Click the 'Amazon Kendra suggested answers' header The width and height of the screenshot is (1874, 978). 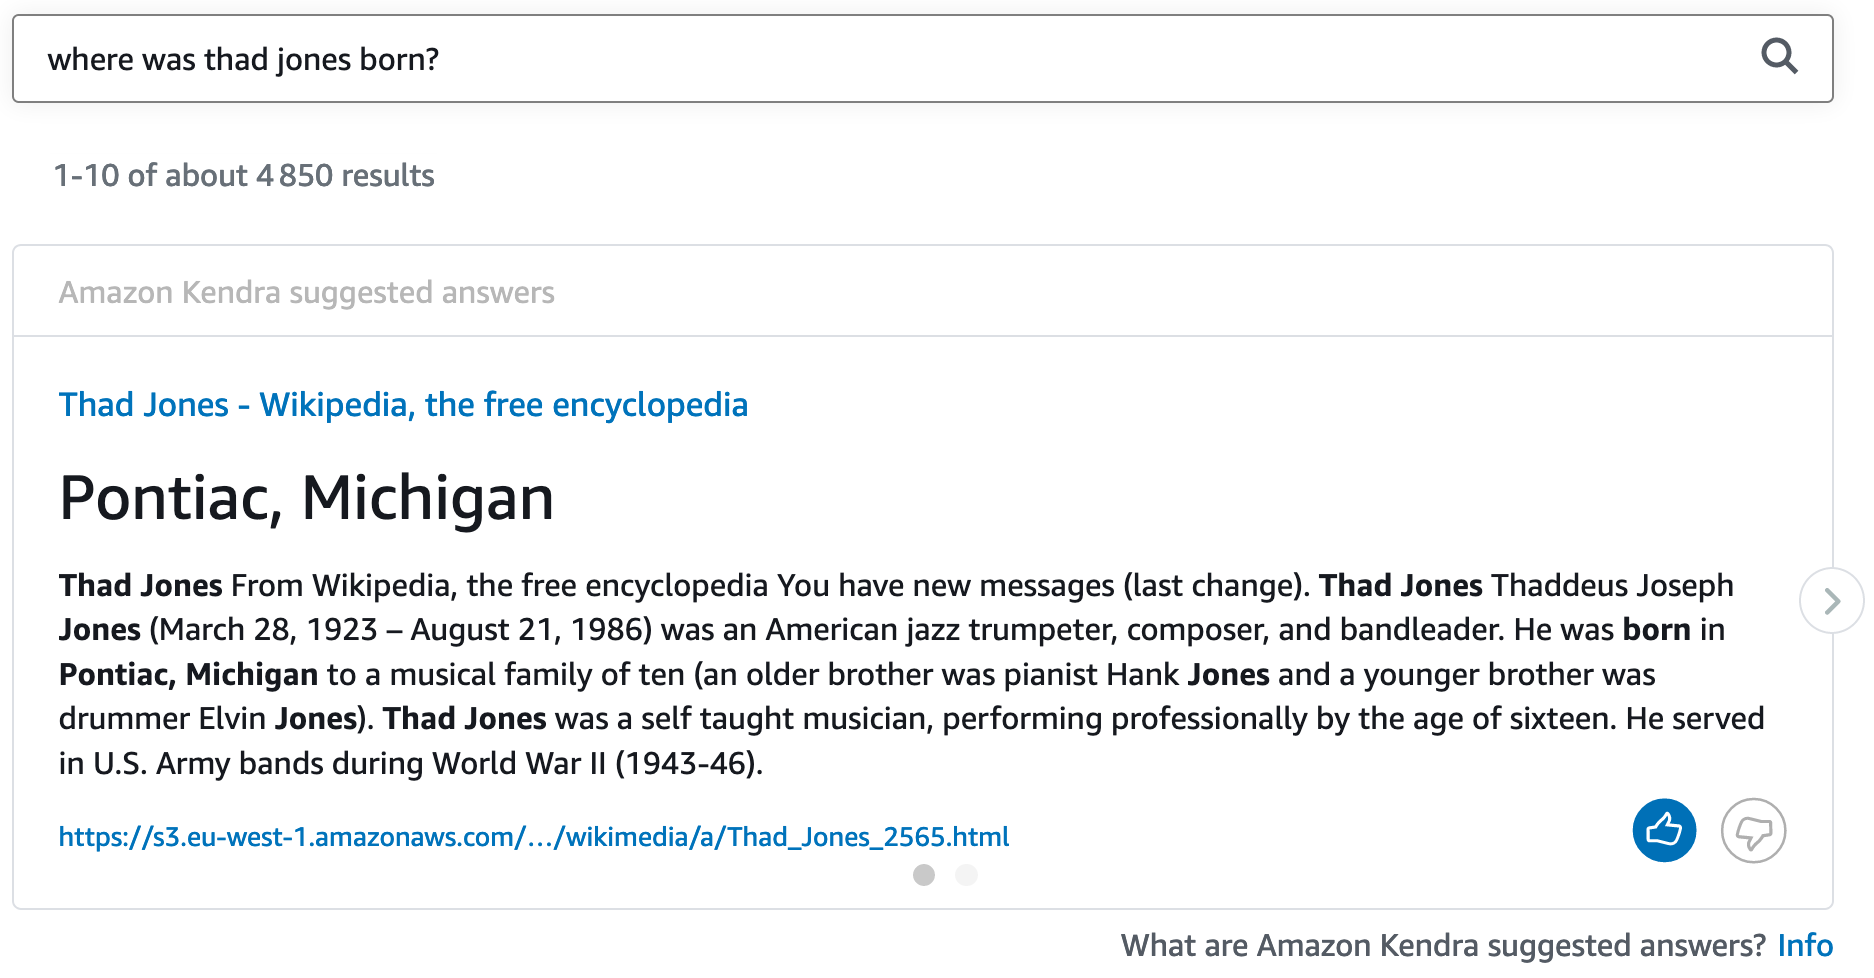pyautogui.click(x=306, y=293)
